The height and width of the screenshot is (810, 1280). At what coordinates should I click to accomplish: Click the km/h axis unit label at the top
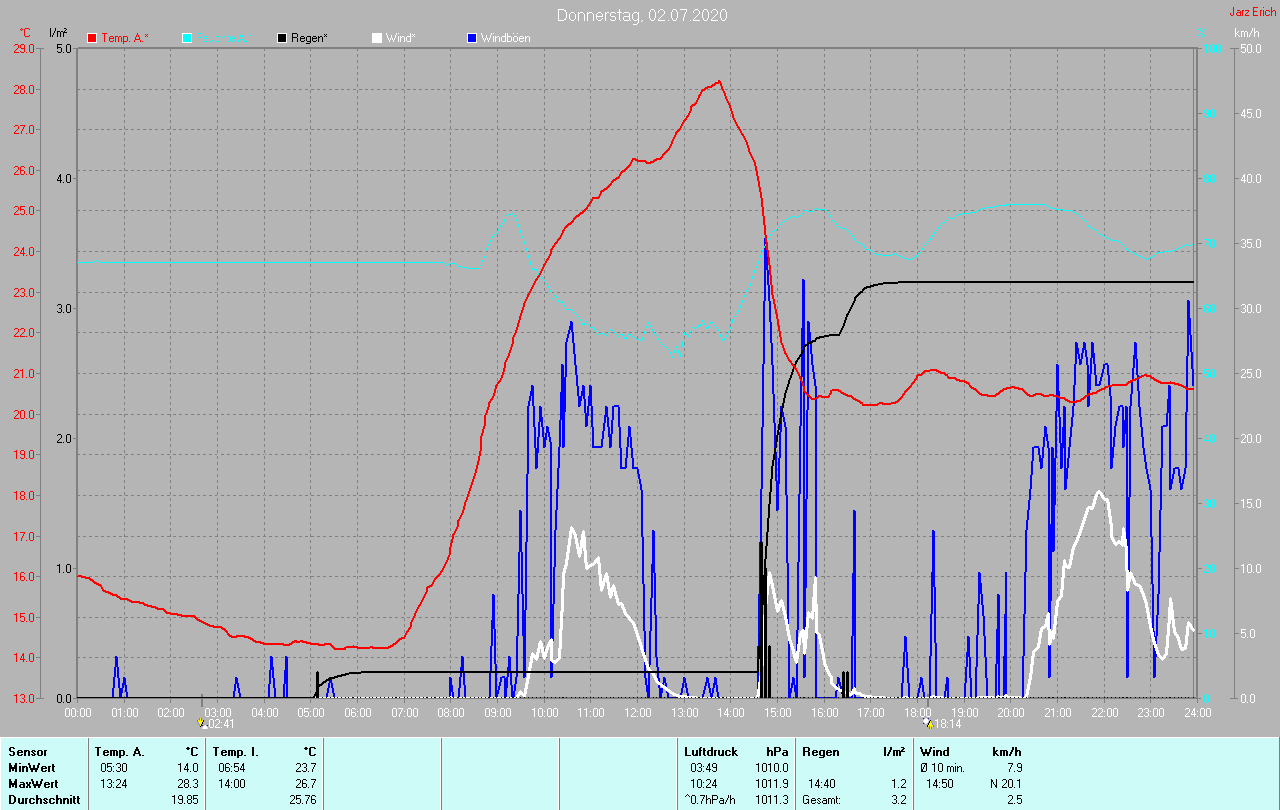1247,33
